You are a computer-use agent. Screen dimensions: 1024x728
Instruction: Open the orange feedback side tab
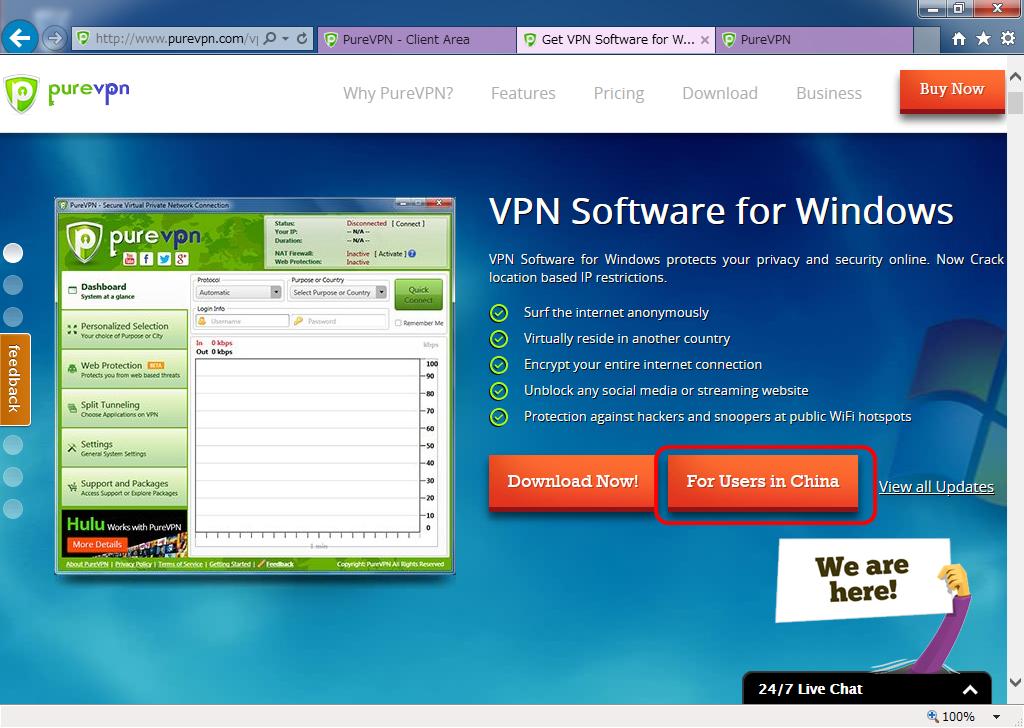pyautogui.click(x=15, y=379)
